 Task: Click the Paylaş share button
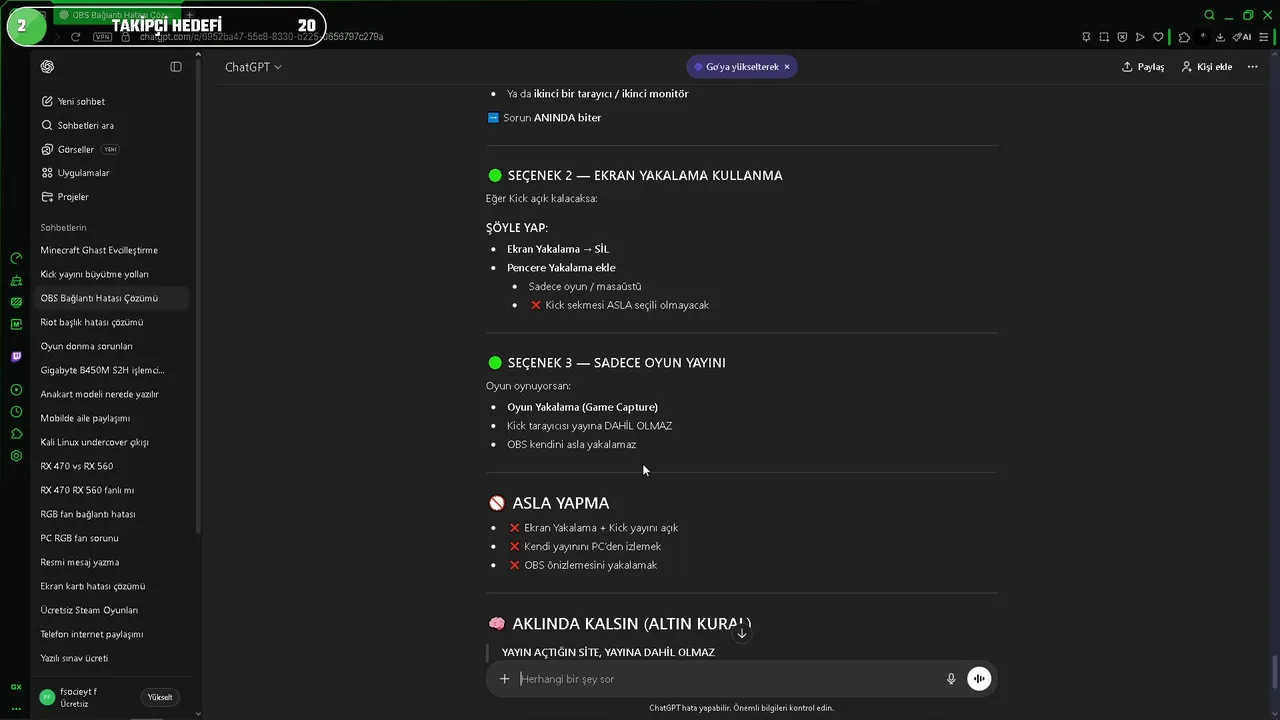pyautogui.click(x=1143, y=67)
